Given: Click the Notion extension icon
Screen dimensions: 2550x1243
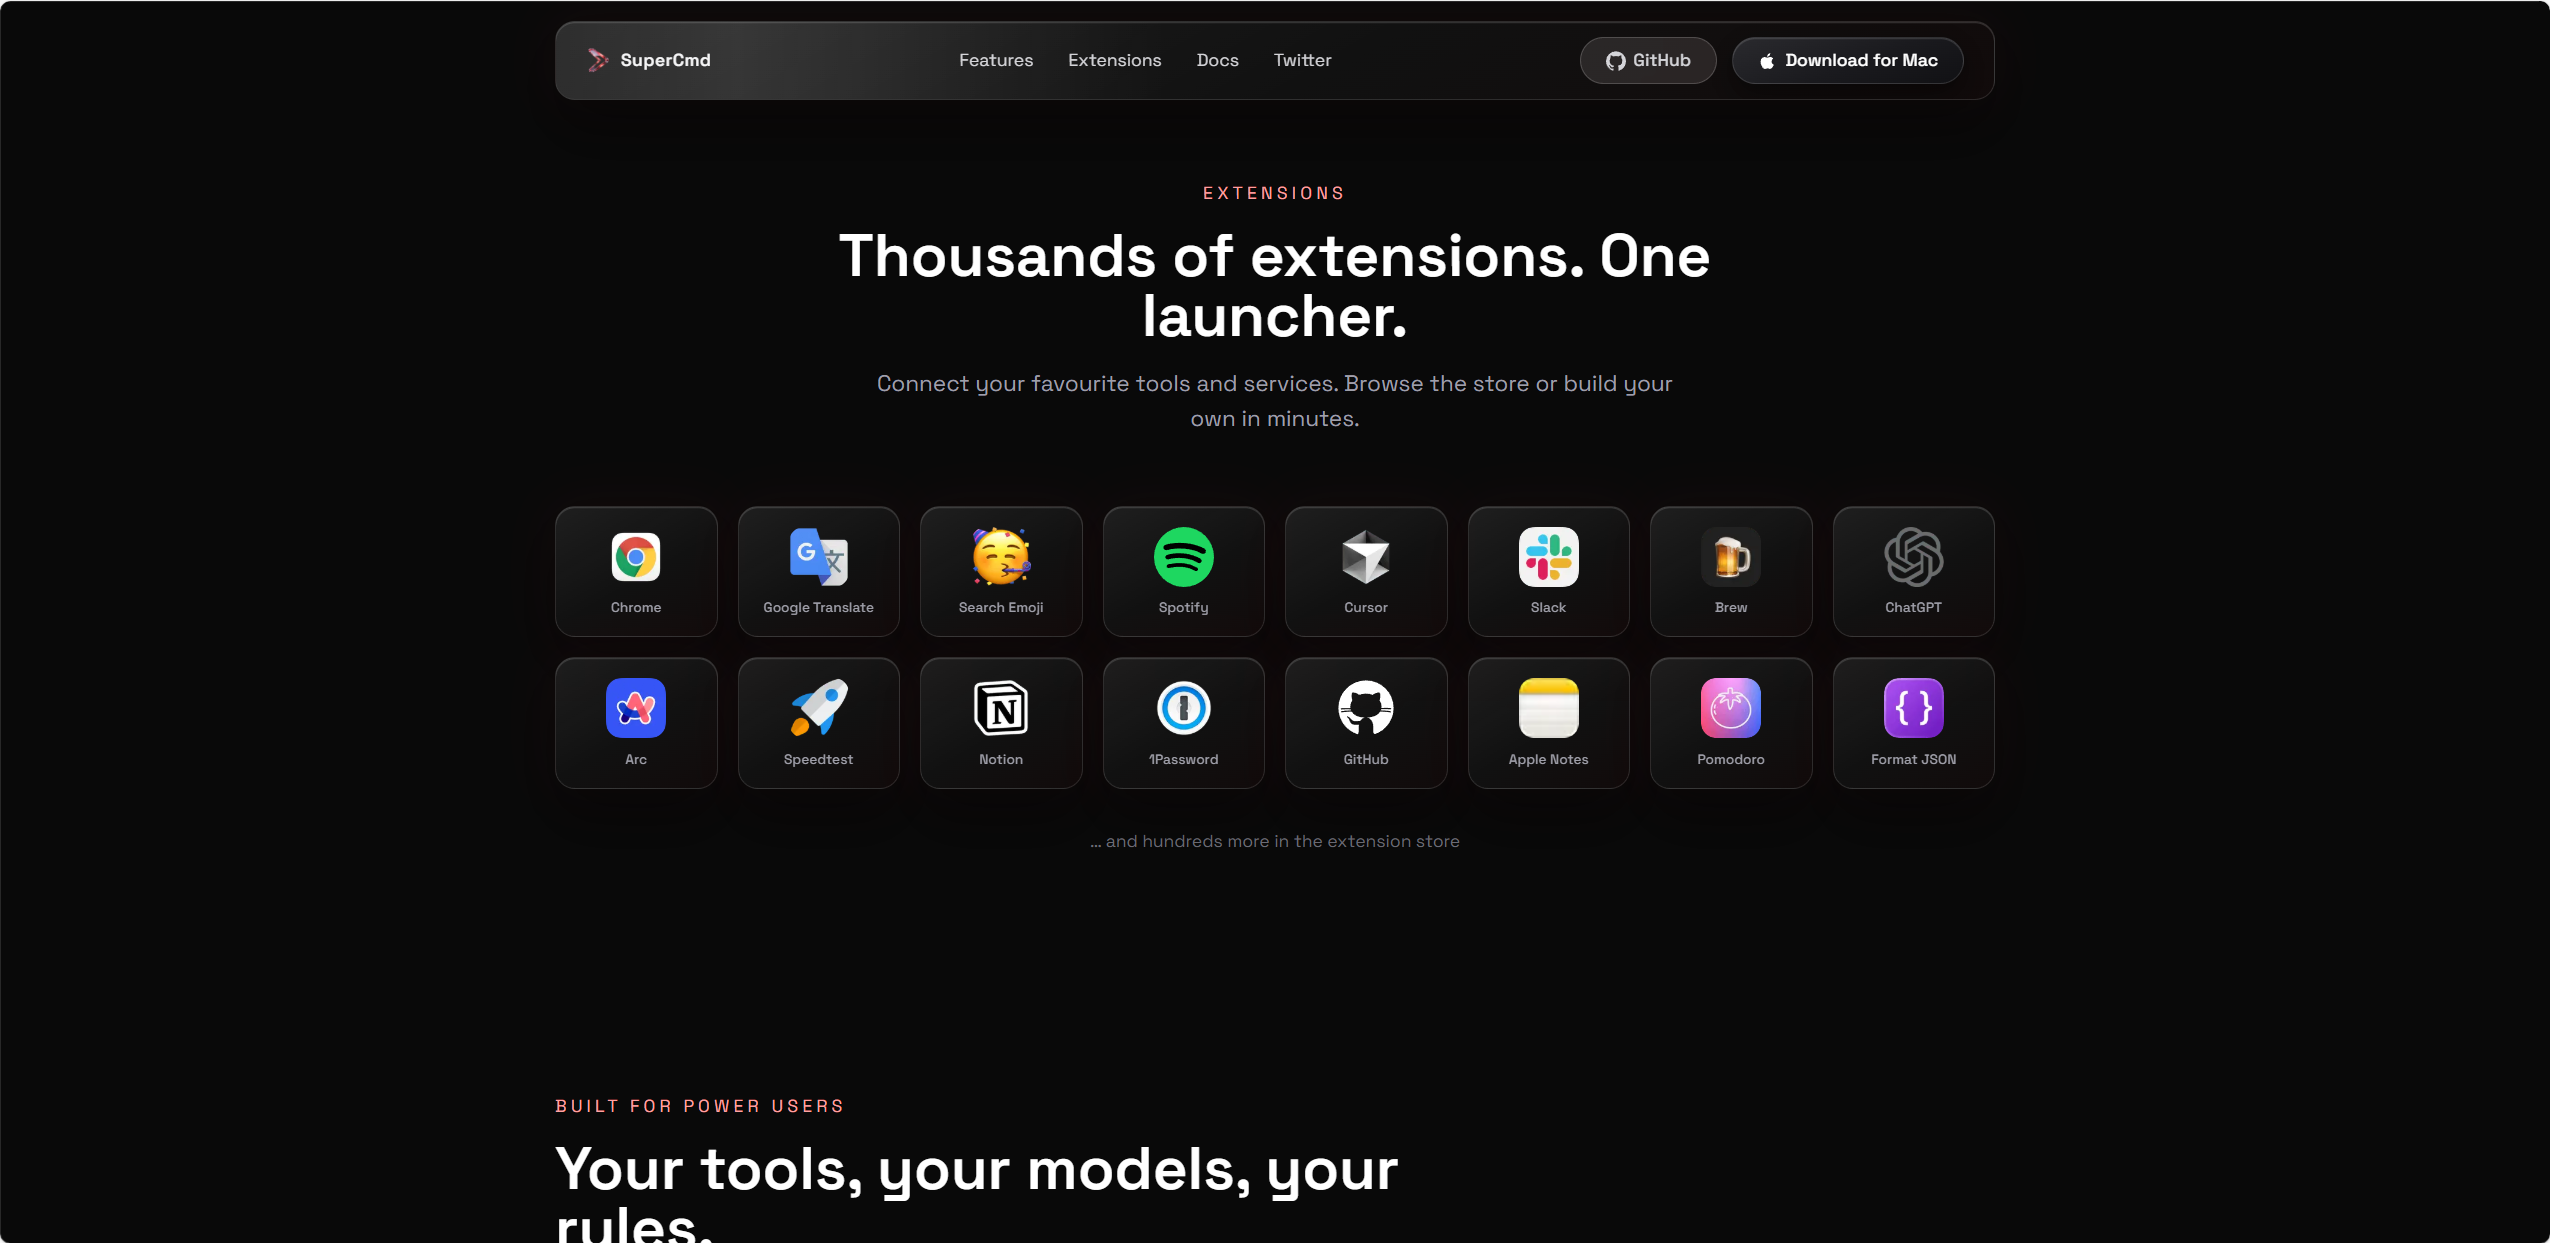Looking at the screenshot, I should [x=1001, y=708].
